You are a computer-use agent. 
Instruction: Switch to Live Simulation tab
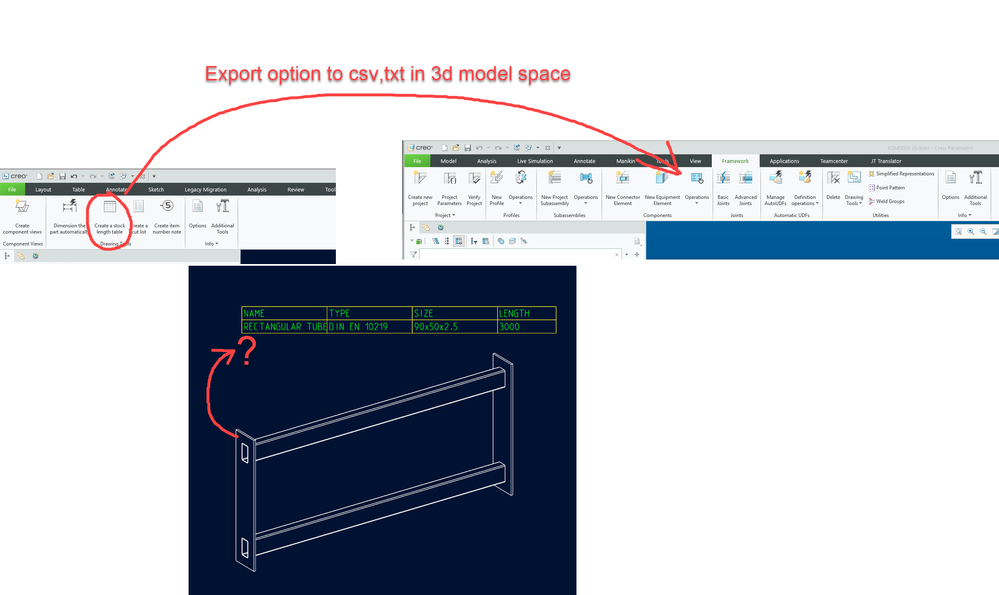tap(535, 161)
